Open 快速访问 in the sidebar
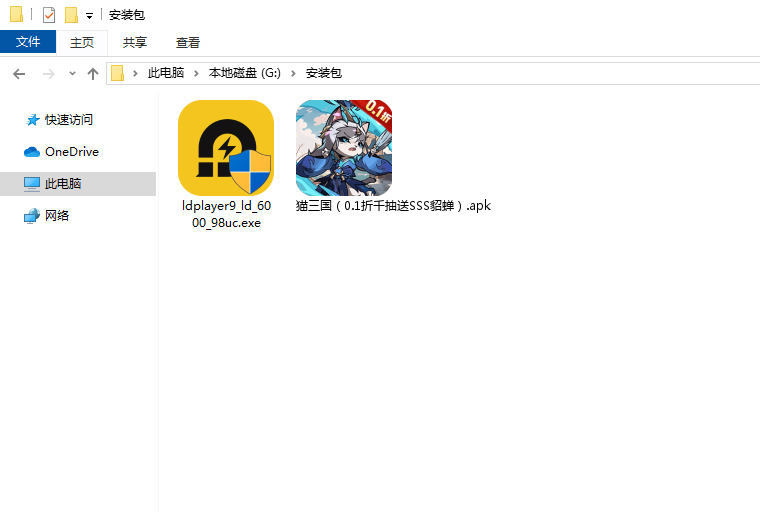This screenshot has width=760, height=512. pos(68,120)
